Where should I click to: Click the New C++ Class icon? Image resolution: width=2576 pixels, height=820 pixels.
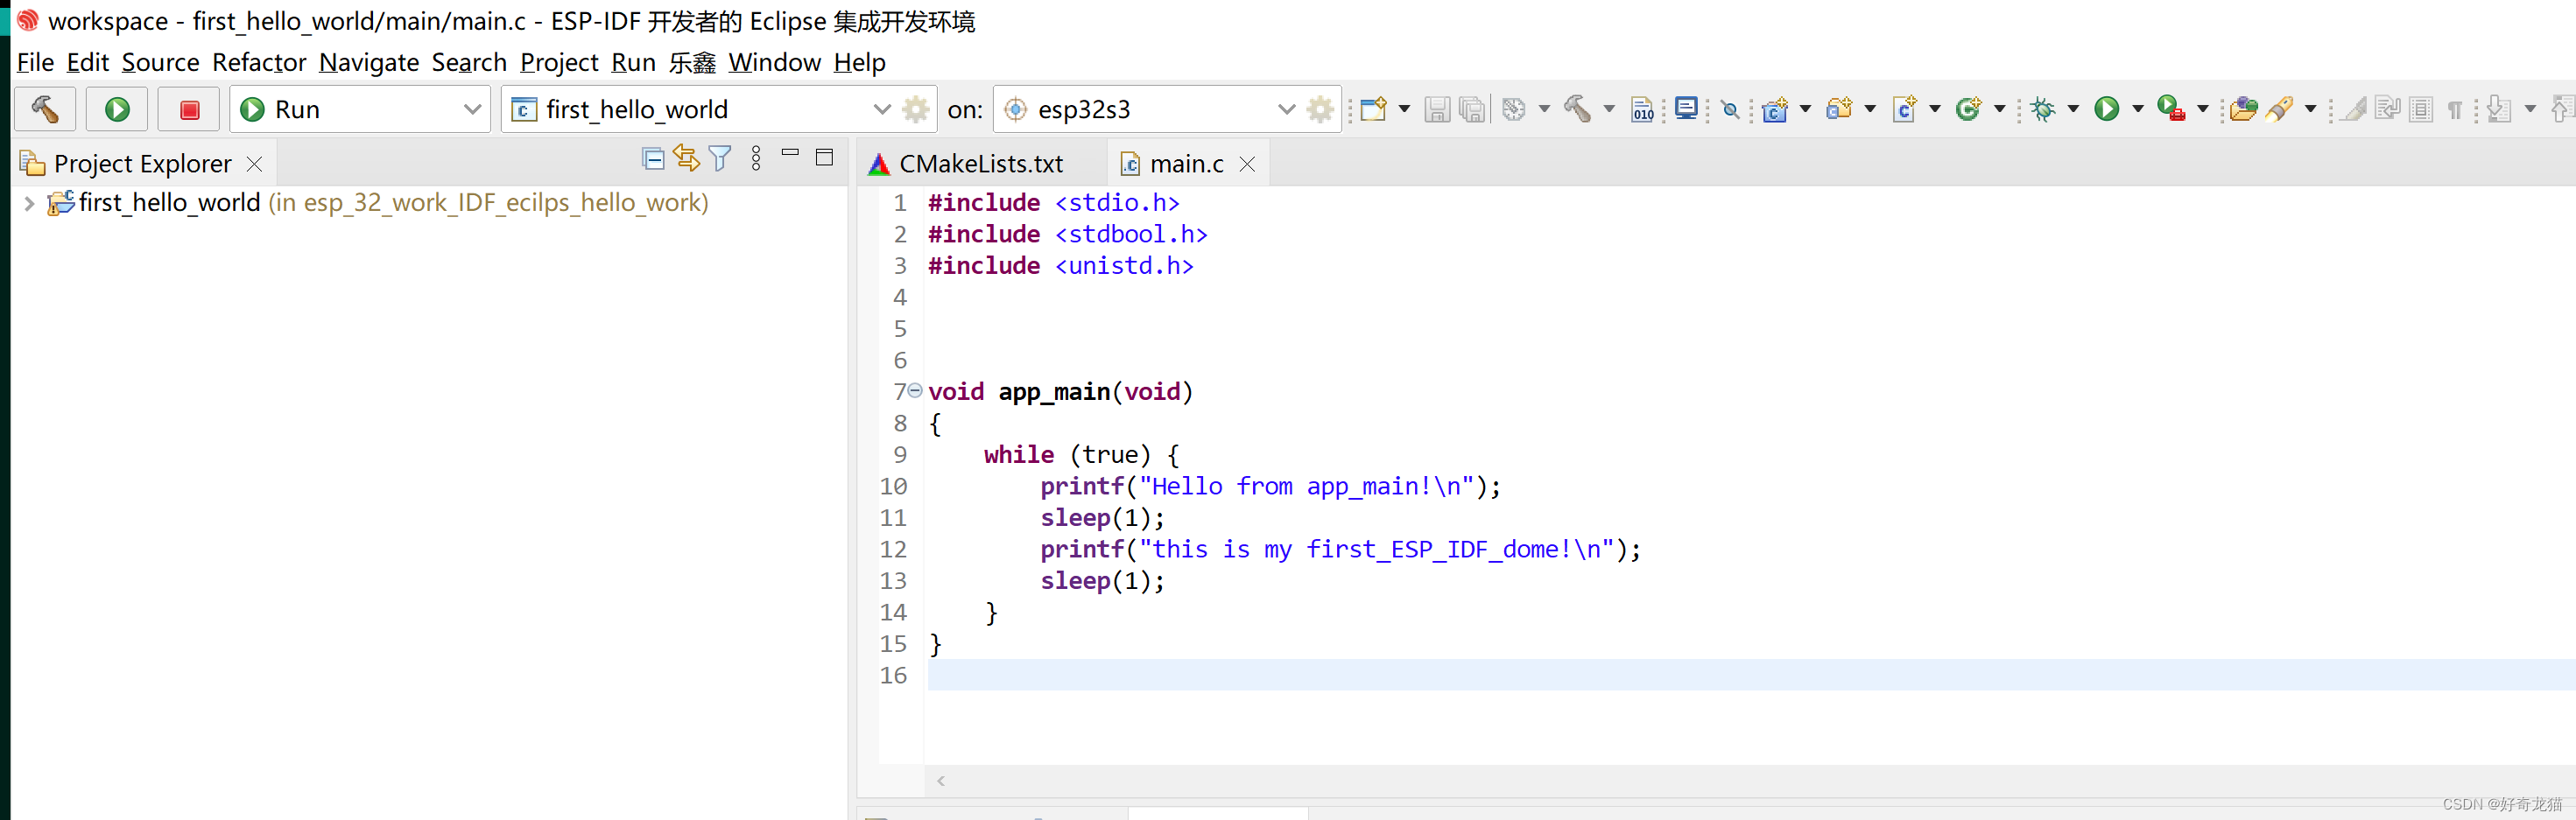pyautogui.click(x=1969, y=109)
